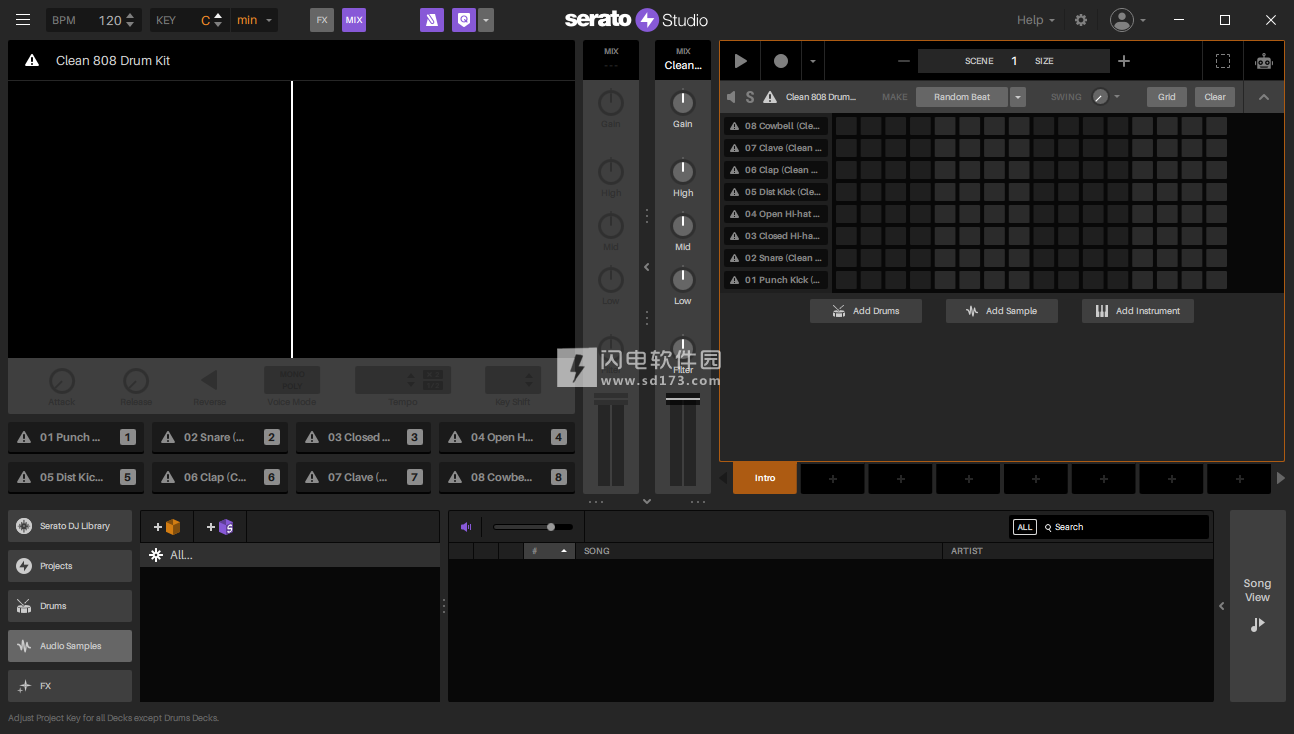Click Add Drums button
The height and width of the screenshot is (734, 1294).
coord(866,311)
